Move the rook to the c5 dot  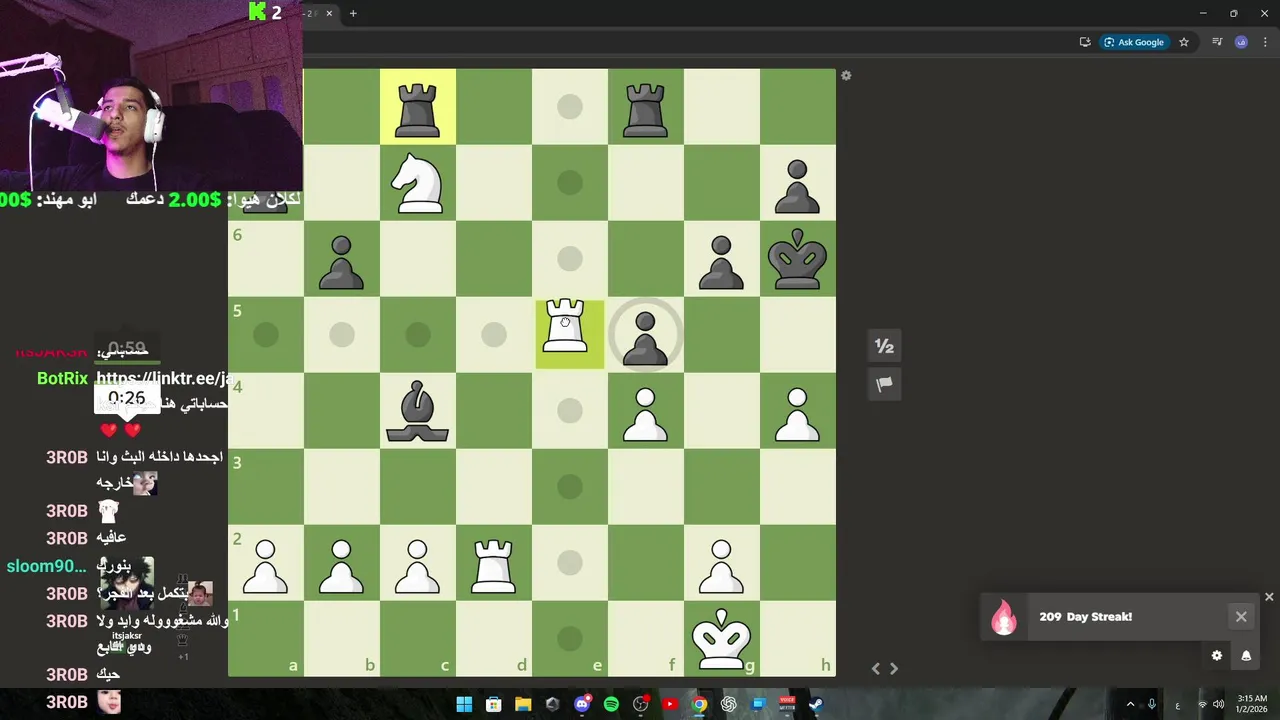coord(418,334)
